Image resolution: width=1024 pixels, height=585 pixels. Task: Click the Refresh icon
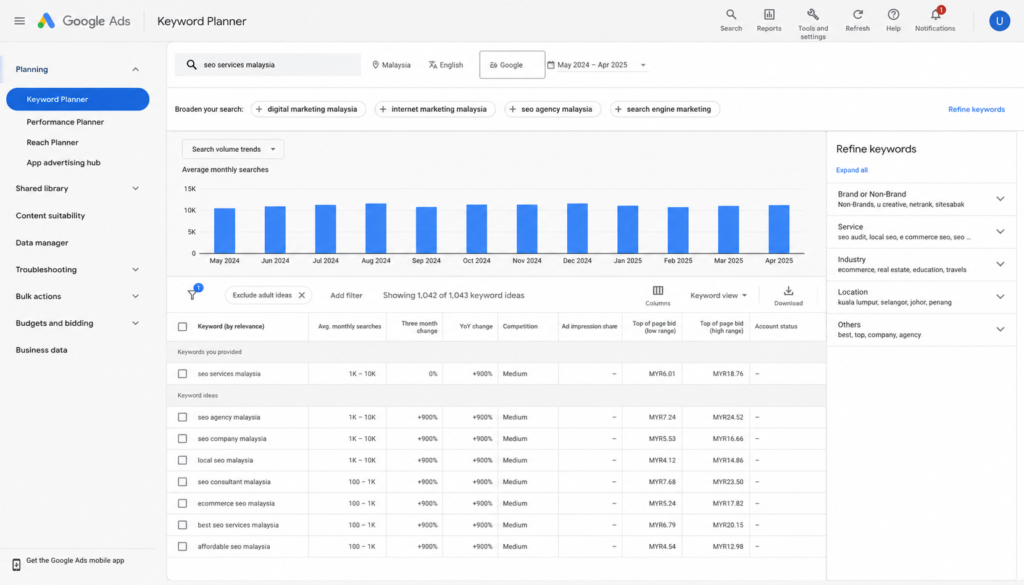coord(857,20)
